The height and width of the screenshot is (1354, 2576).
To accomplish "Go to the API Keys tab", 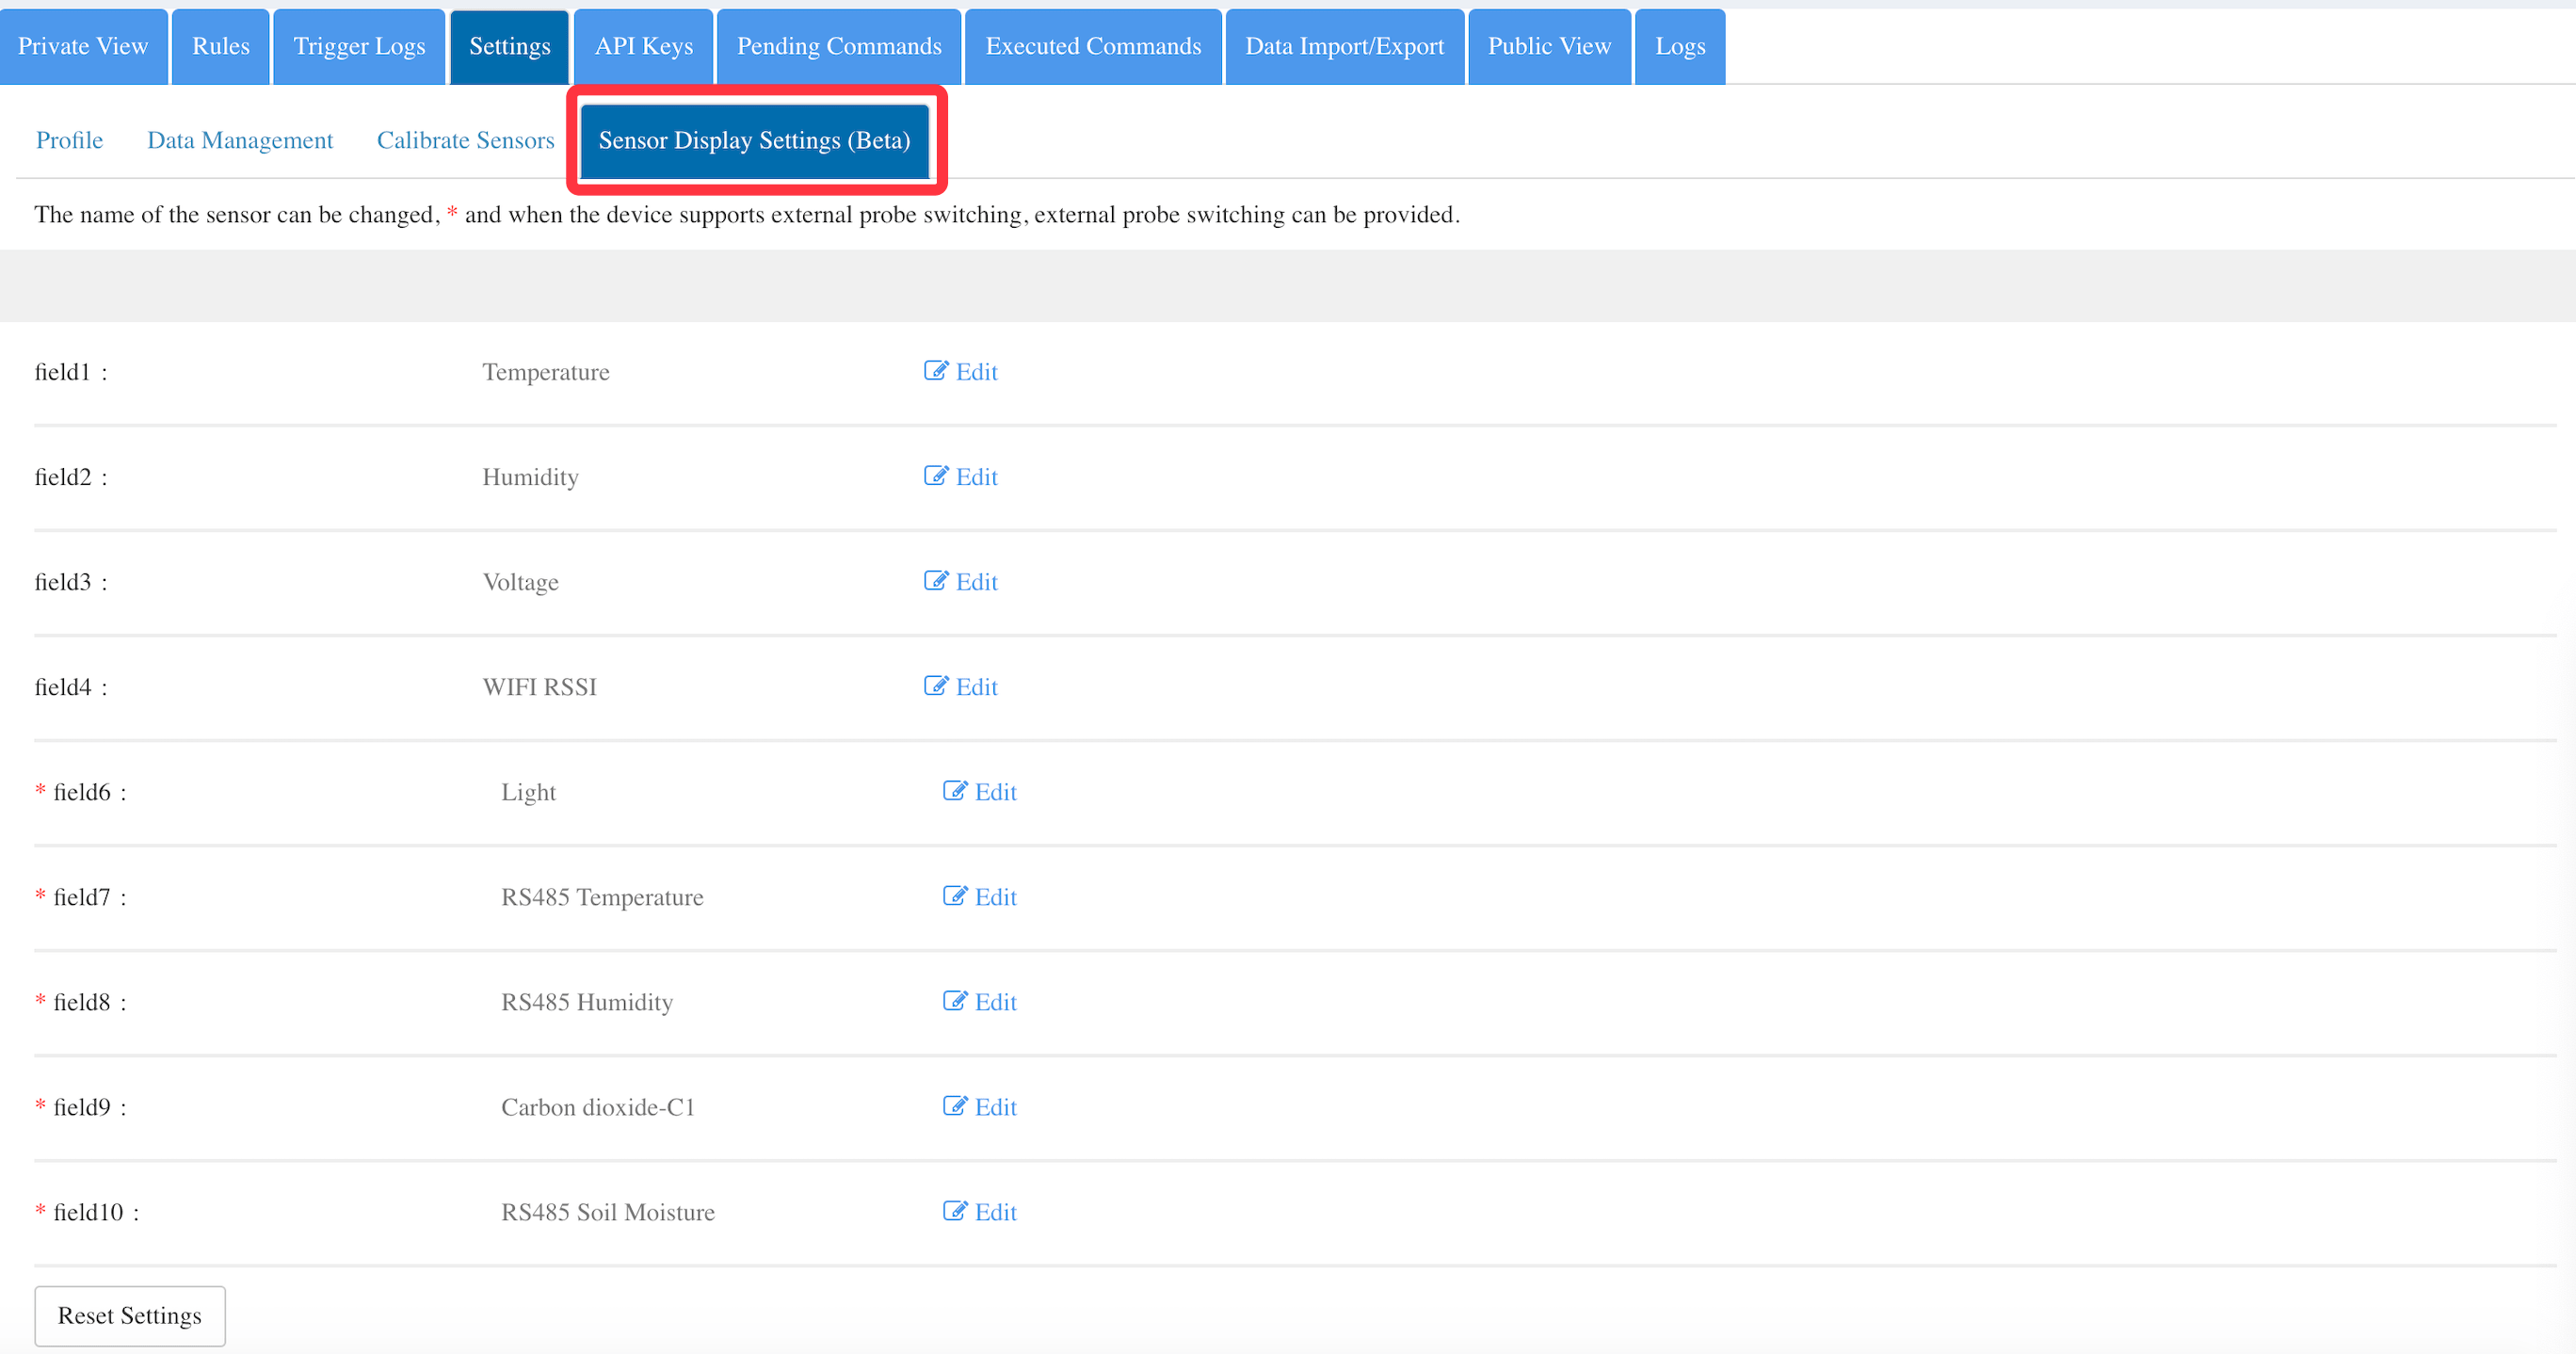I will click(644, 47).
